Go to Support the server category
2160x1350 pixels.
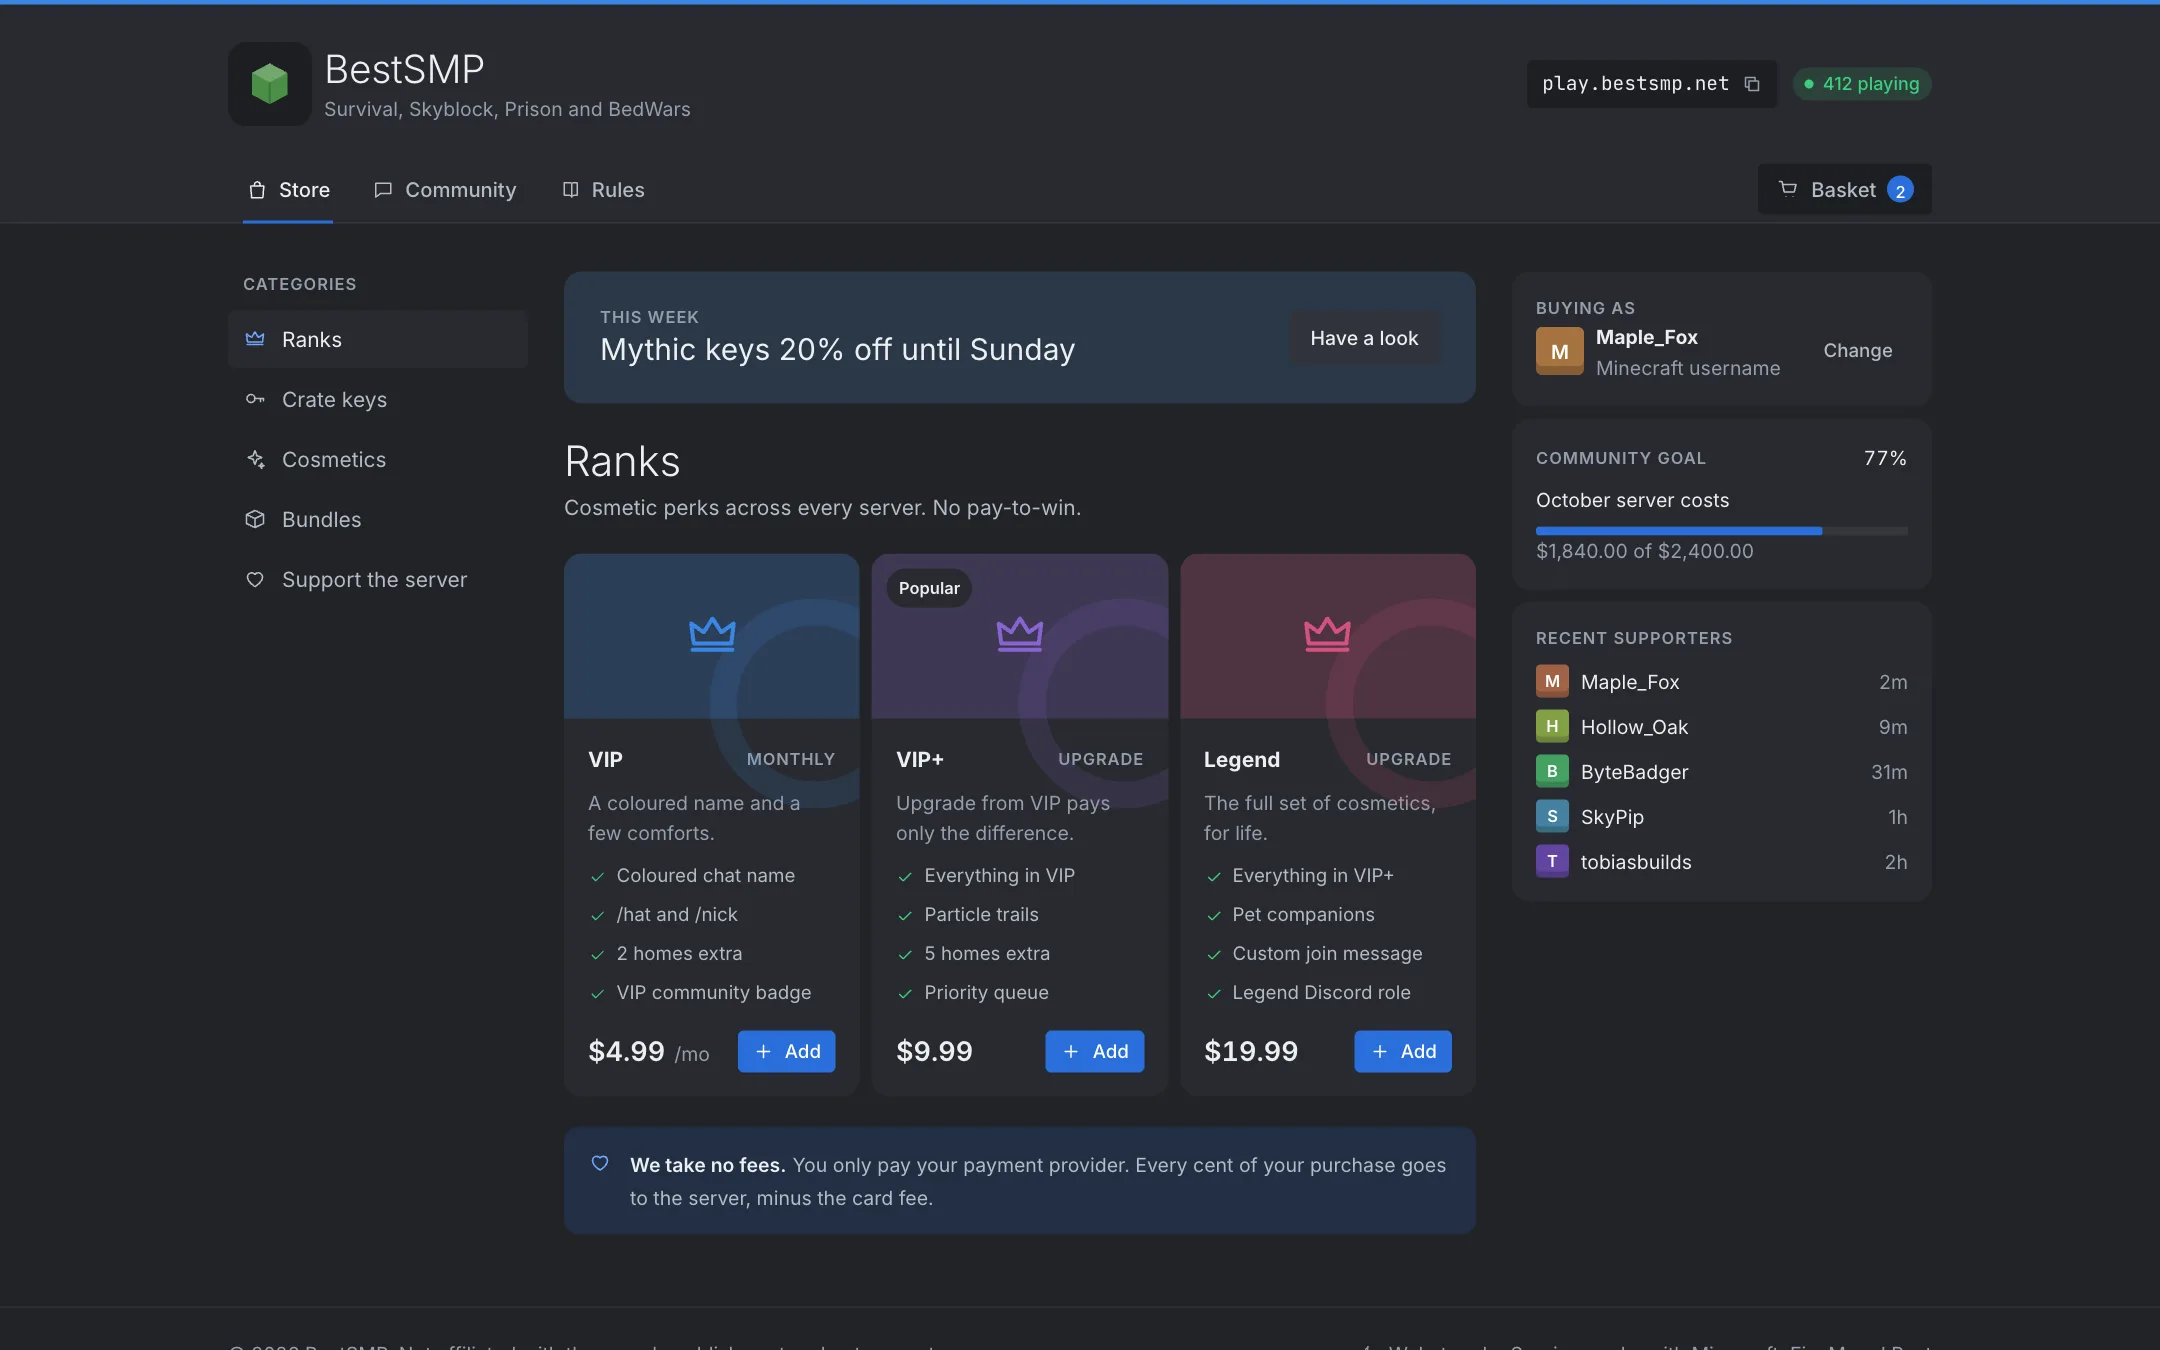tap(378, 579)
